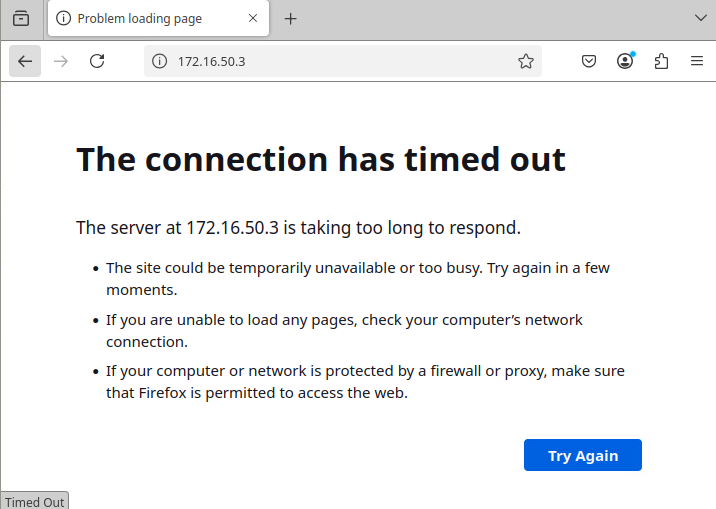The height and width of the screenshot is (509, 716).
Task: Click the connection has timed out heading
Action: (x=321, y=159)
